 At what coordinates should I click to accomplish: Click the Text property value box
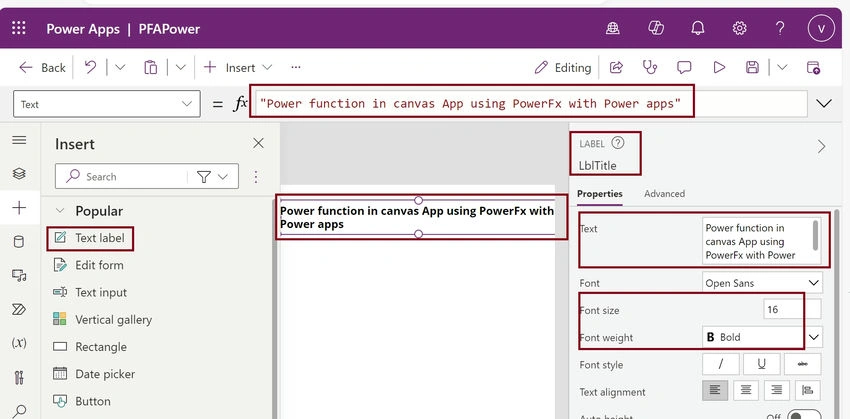[x=761, y=241]
